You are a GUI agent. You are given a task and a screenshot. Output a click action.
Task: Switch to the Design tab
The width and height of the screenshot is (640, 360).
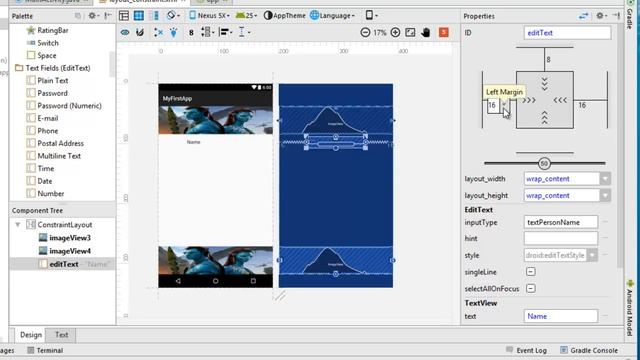point(31,335)
